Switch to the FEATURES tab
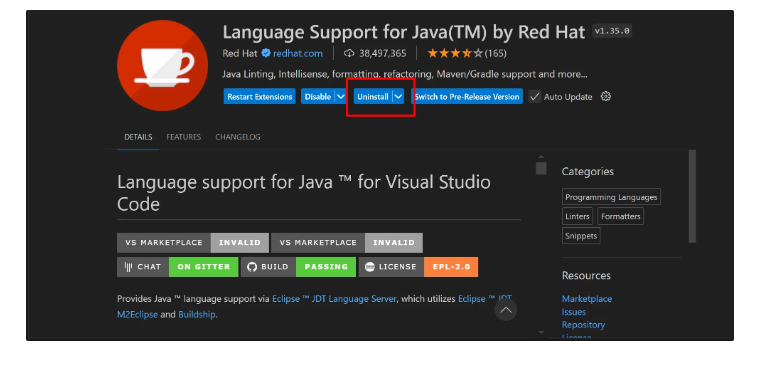 point(184,137)
